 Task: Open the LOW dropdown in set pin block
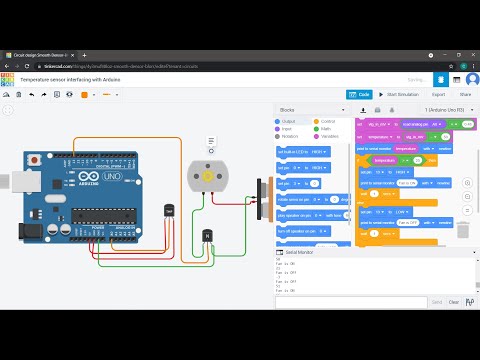click(x=402, y=212)
